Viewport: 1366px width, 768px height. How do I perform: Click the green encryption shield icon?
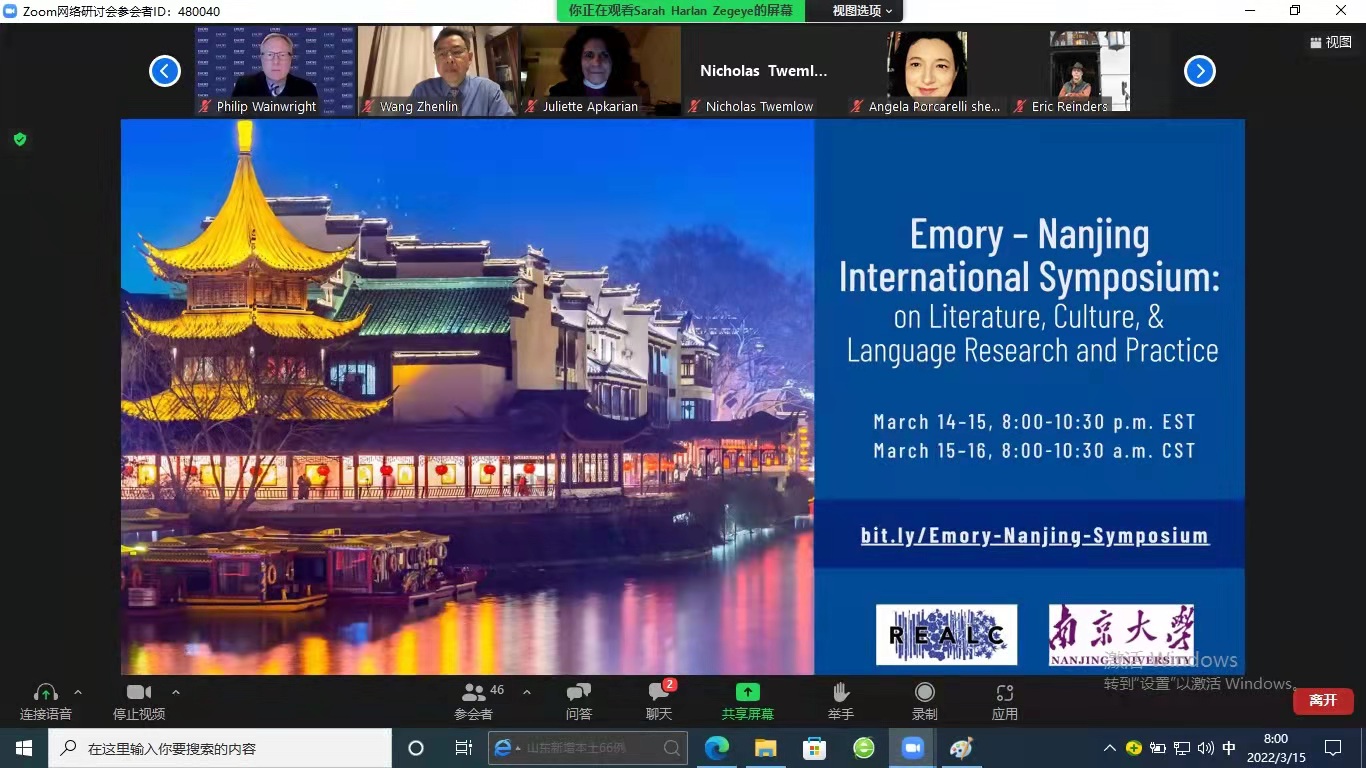[19, 139]
